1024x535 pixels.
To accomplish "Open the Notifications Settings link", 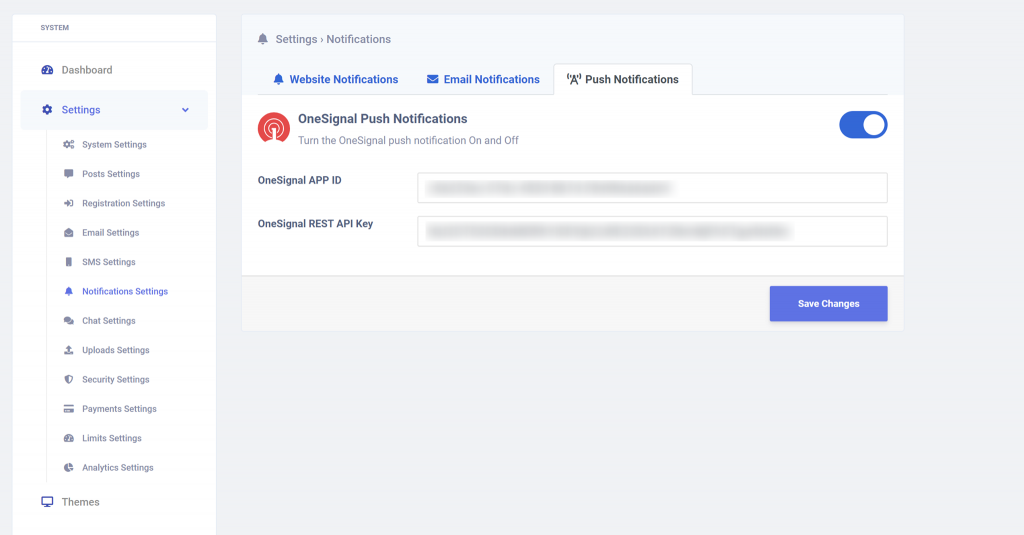I will 125,291.
